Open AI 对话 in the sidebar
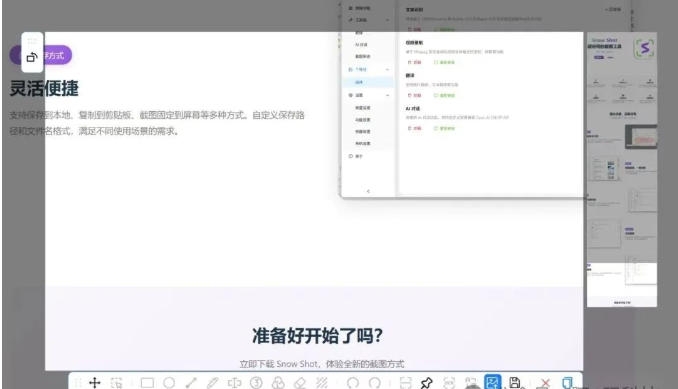 tap(361, 45)
